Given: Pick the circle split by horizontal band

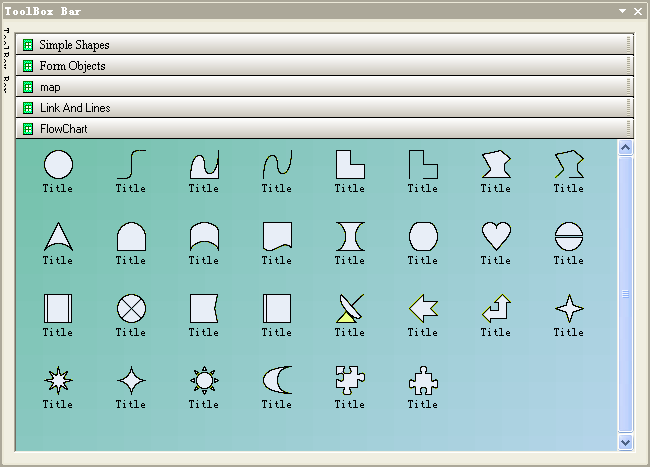Looking at the screenshot, I should click(x=569, y=237).
